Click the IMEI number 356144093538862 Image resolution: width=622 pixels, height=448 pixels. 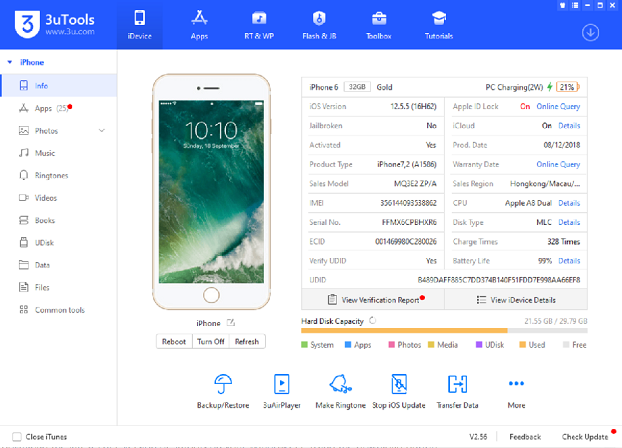coord(408,203)
